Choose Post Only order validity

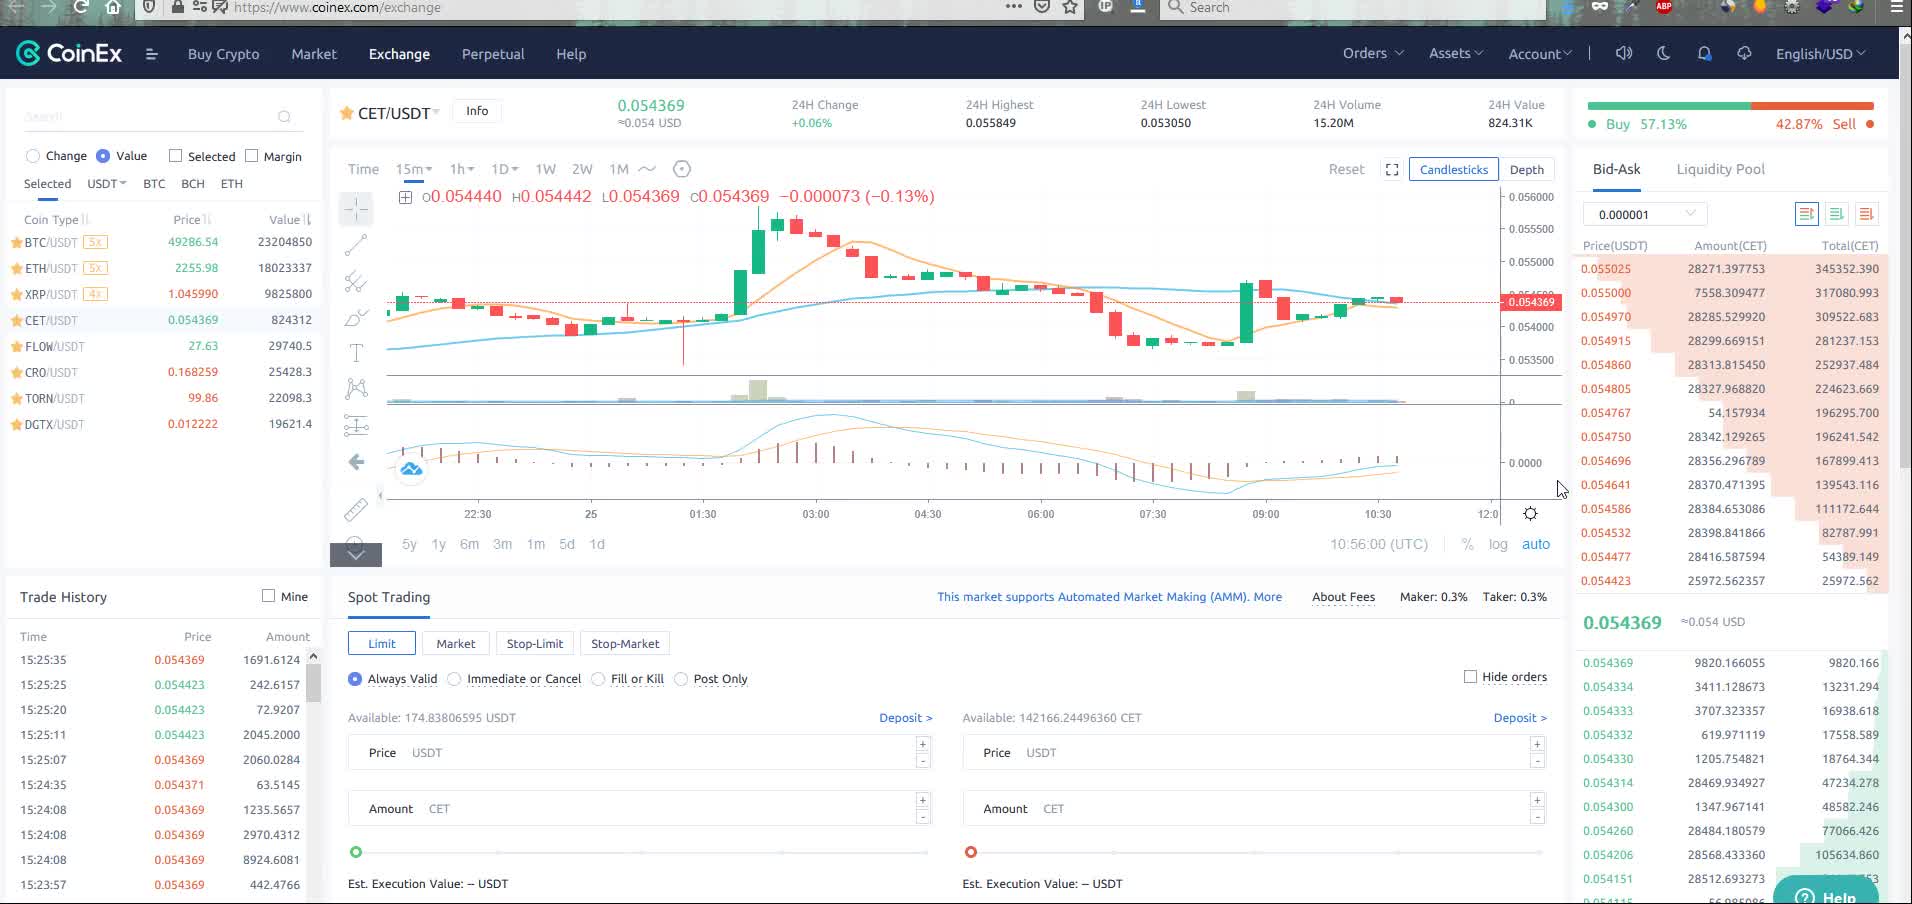[x=681, y=679]
